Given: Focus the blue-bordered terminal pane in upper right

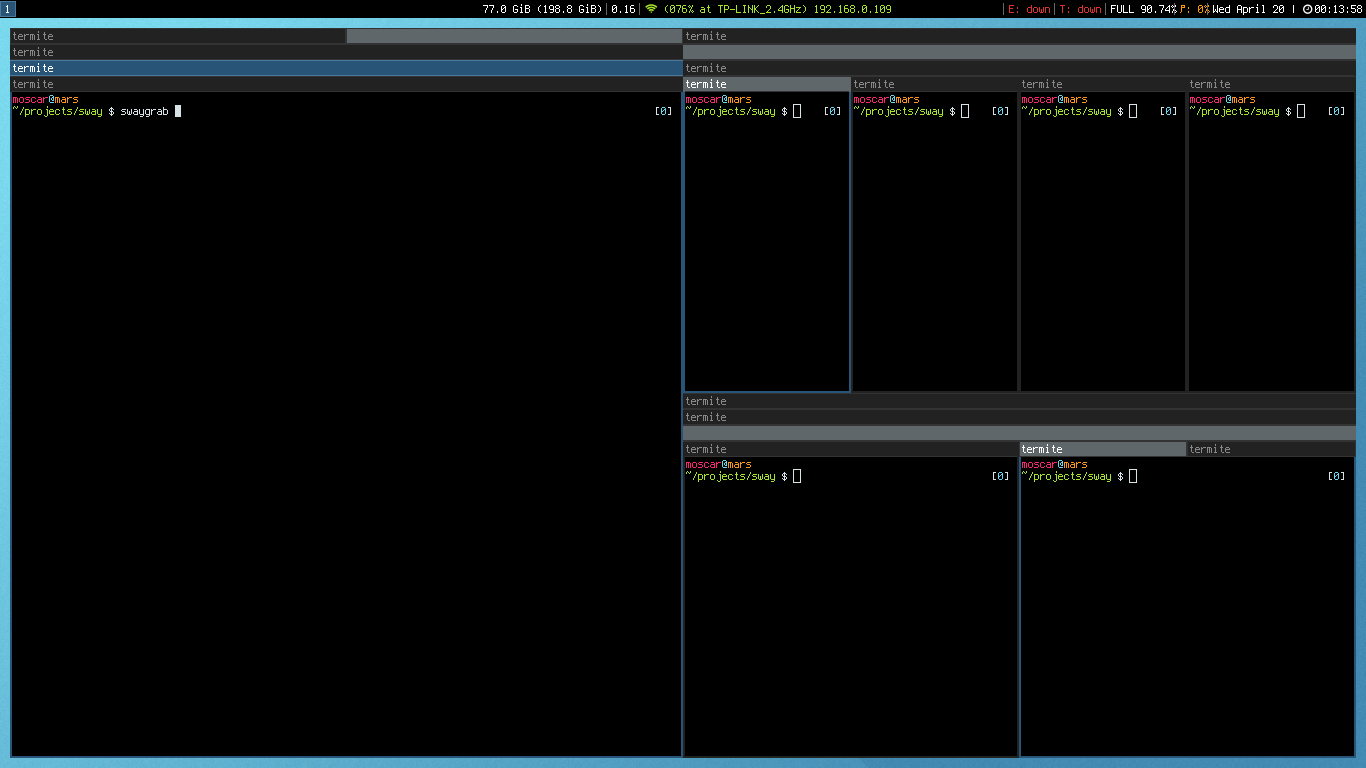Looking at the screenshot, I should (766, 250).
